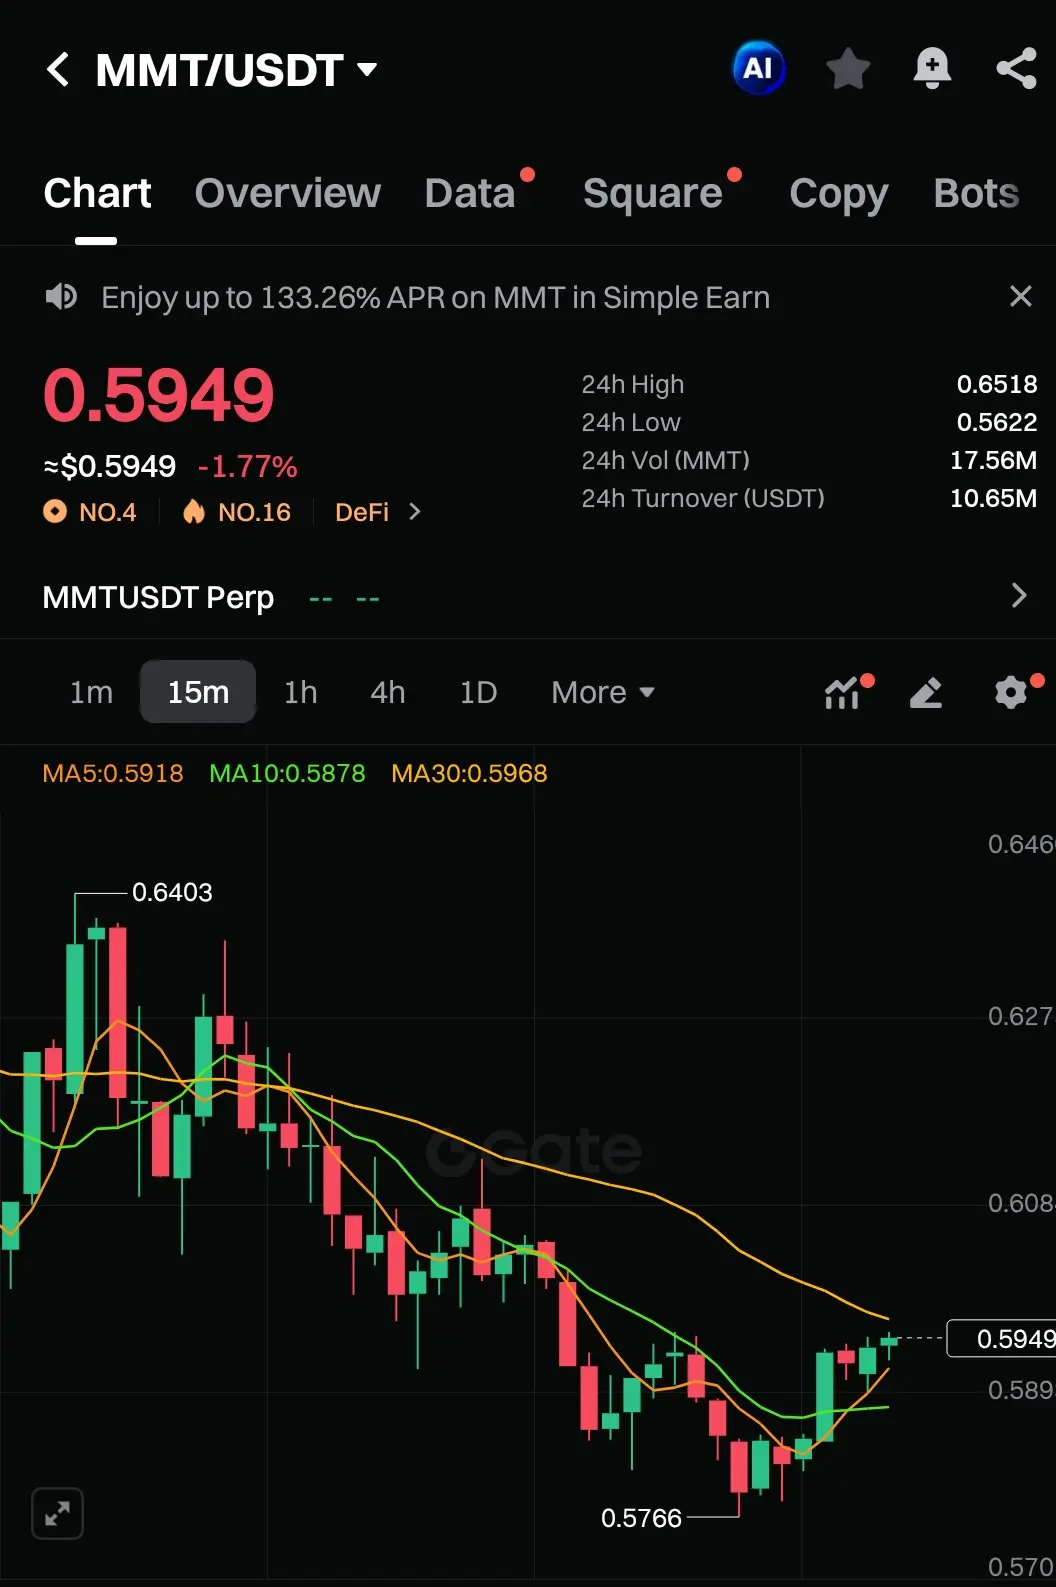Open the Copy tab

click(838, 193)
